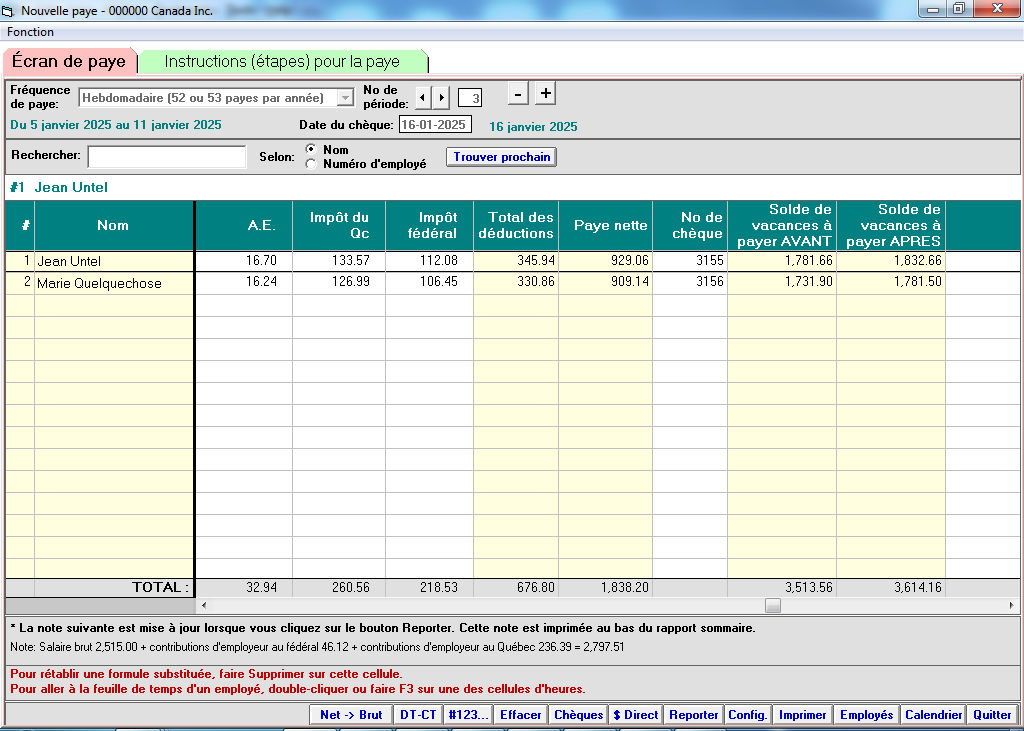Click the left arrow for period number
The width and height of the screenshot is (1024, 731).
(x=422, y=97)
